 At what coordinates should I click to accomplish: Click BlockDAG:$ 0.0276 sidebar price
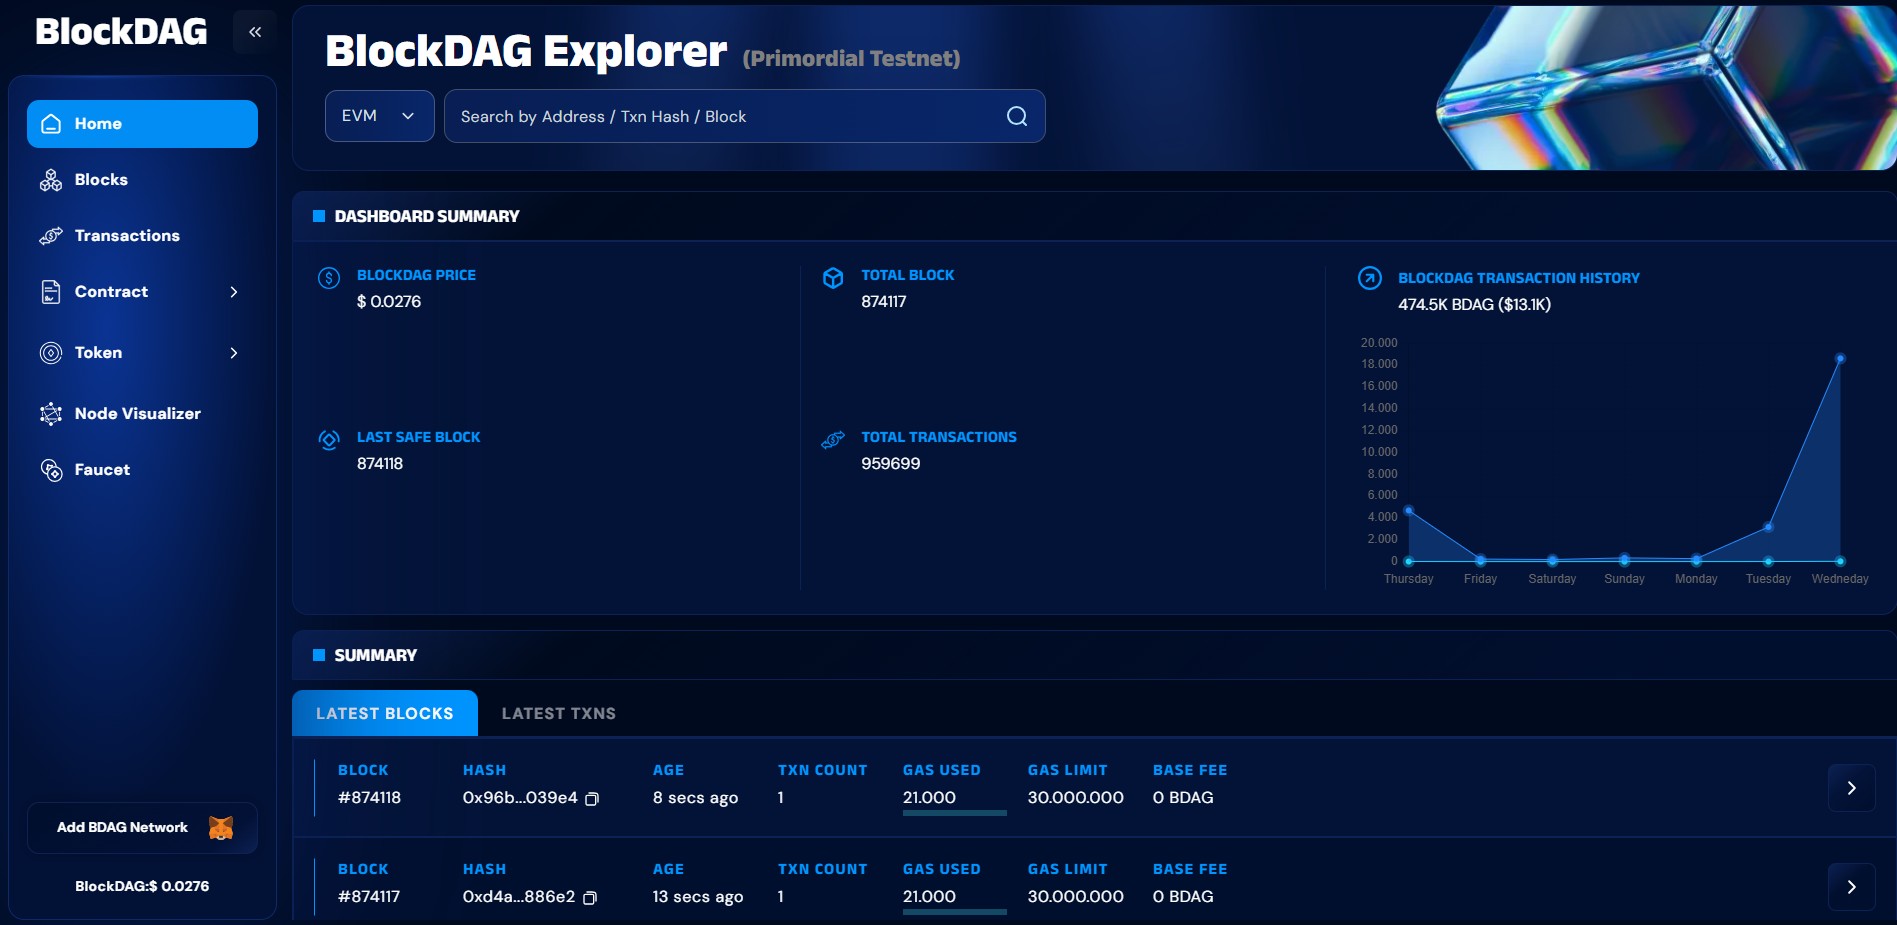click(142, 886)
